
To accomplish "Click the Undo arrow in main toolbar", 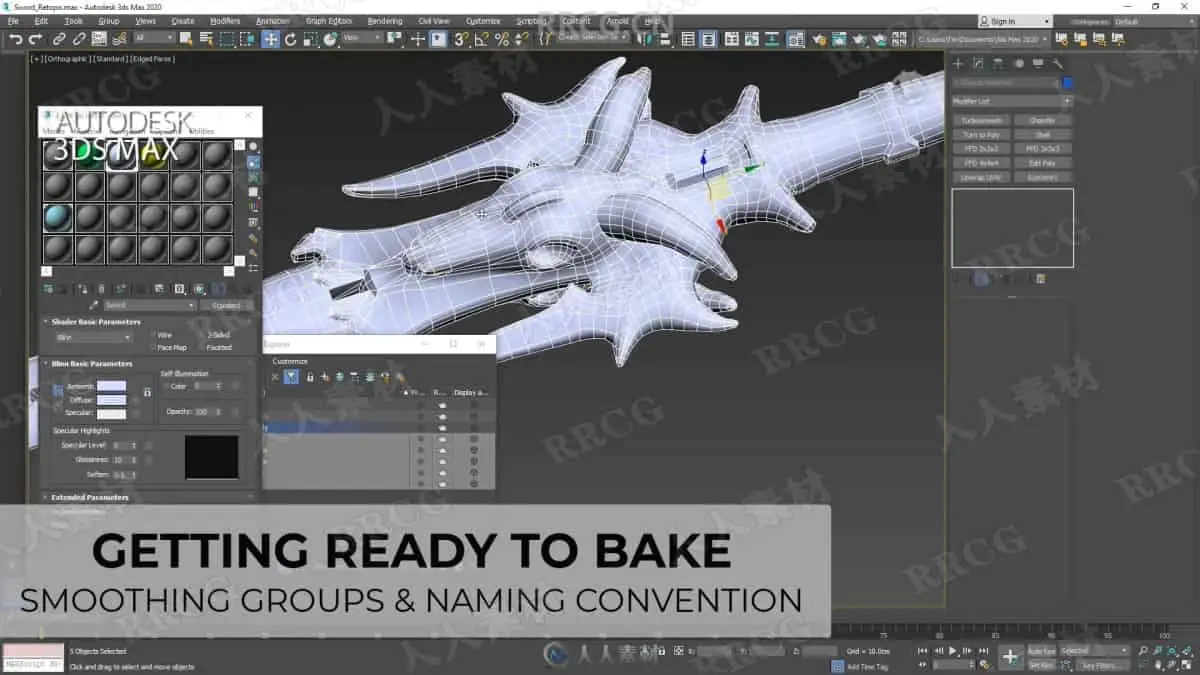I will click(x=16, y=39).
